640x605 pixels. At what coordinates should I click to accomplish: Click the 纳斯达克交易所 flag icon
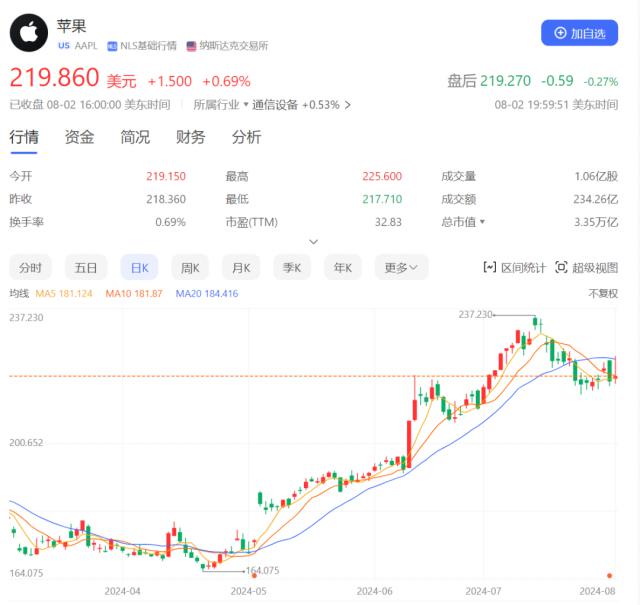tap(191, 46)
